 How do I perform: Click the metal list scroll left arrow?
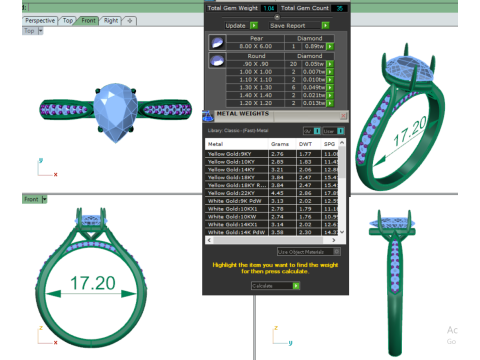[209, 240]
